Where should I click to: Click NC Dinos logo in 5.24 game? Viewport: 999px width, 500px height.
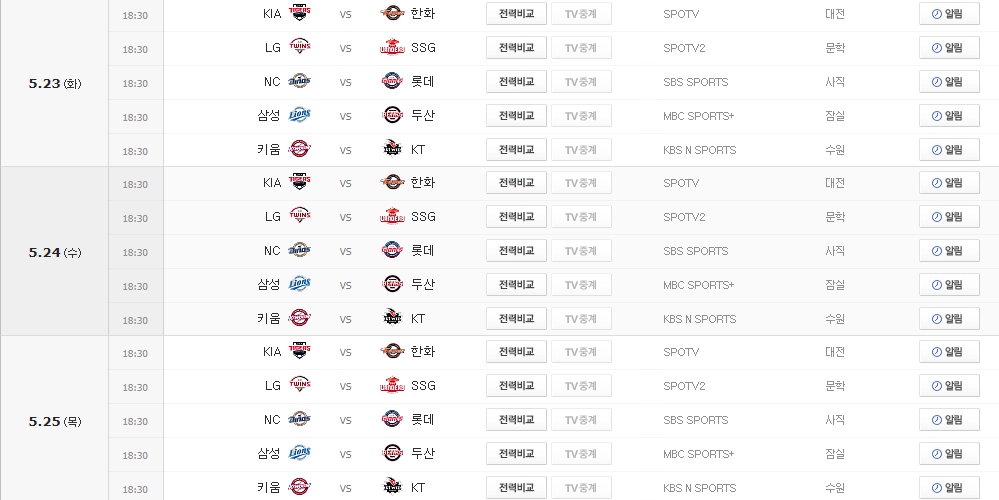(x=299, y=250)
